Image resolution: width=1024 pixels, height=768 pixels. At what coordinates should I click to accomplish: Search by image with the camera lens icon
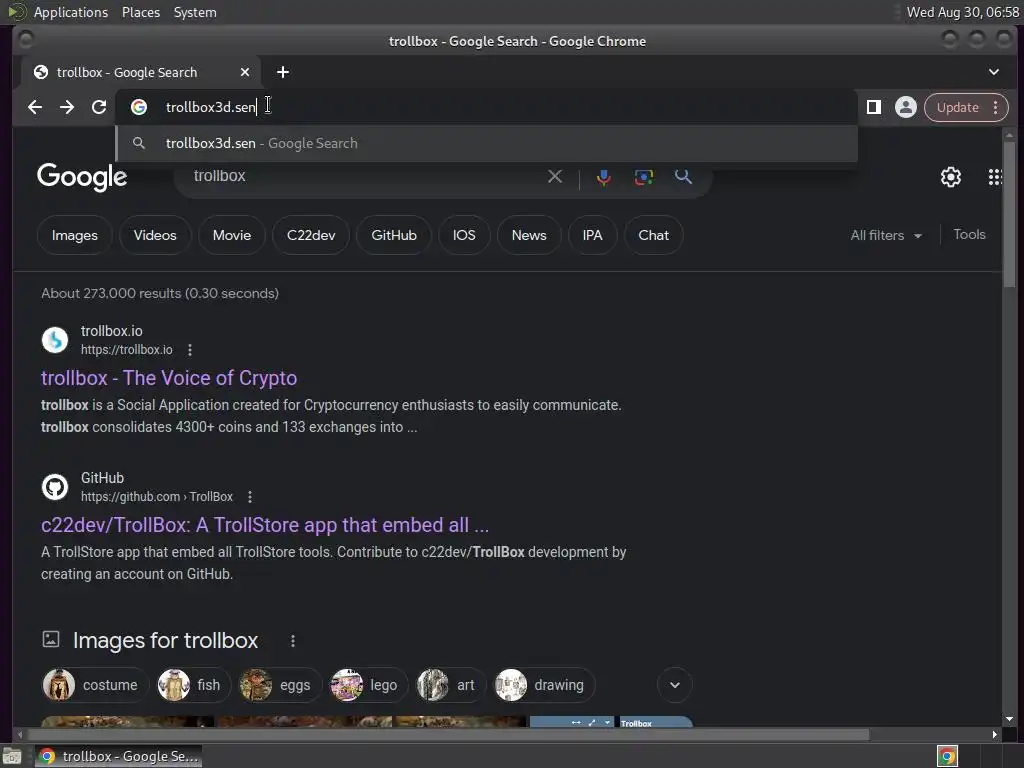[643, 177]
